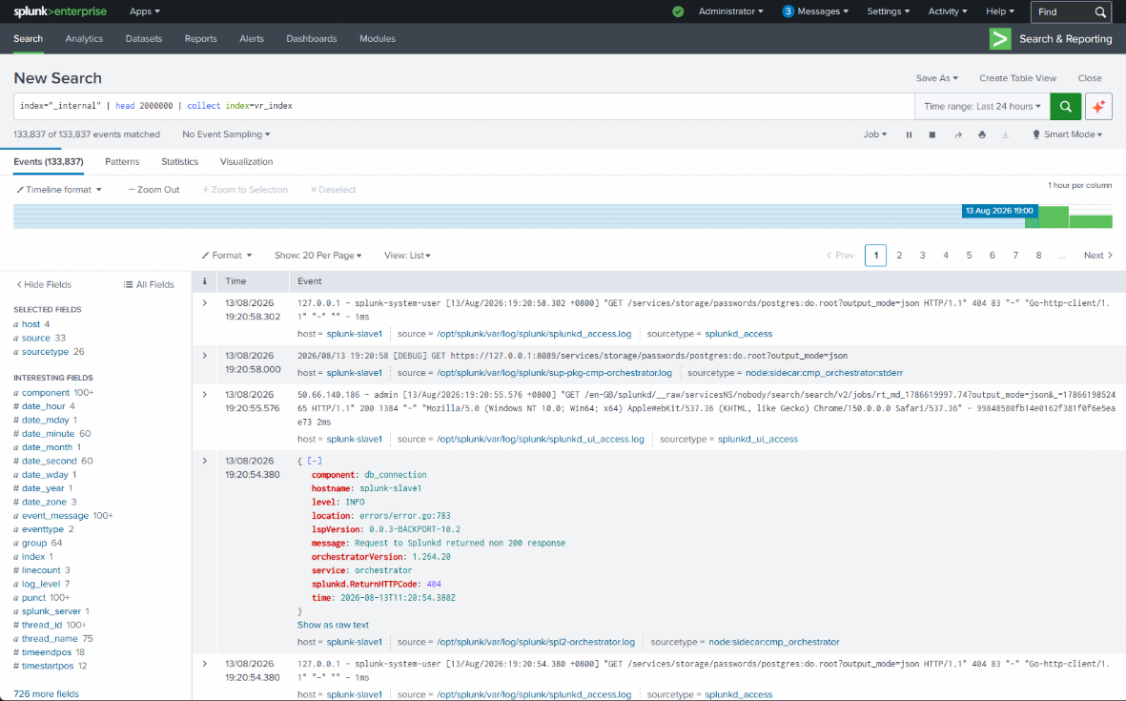This screenshot has width=1126, height=701.
Task: Expand the 19:20:54.380 JSON event row
Action: pos(205,461)
